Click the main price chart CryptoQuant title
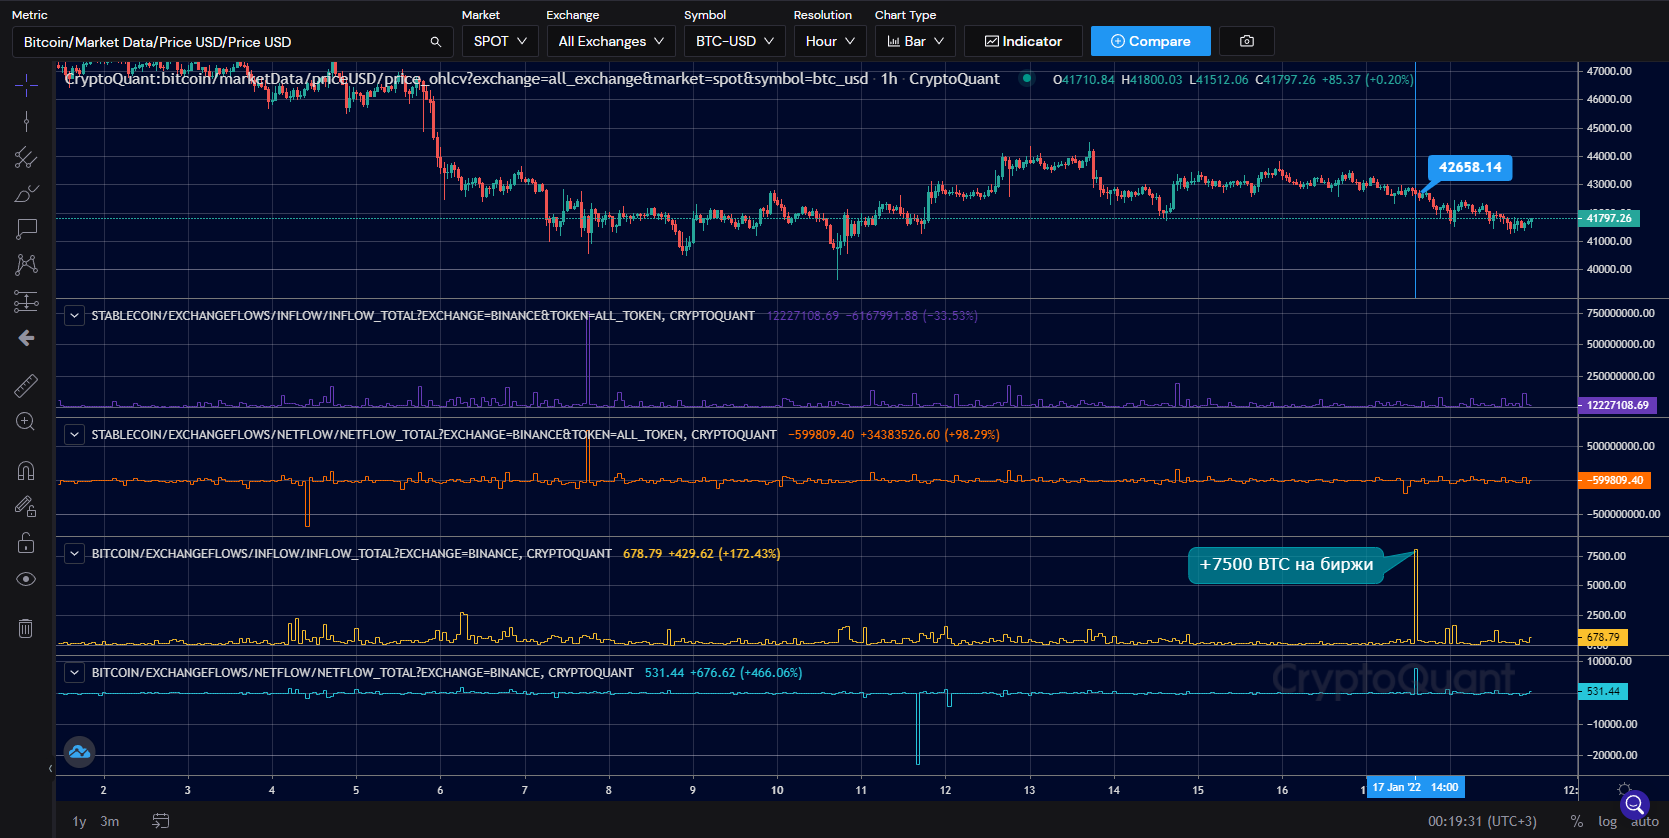This screenshot has width=1669, height=838. (x=532, y=79)
